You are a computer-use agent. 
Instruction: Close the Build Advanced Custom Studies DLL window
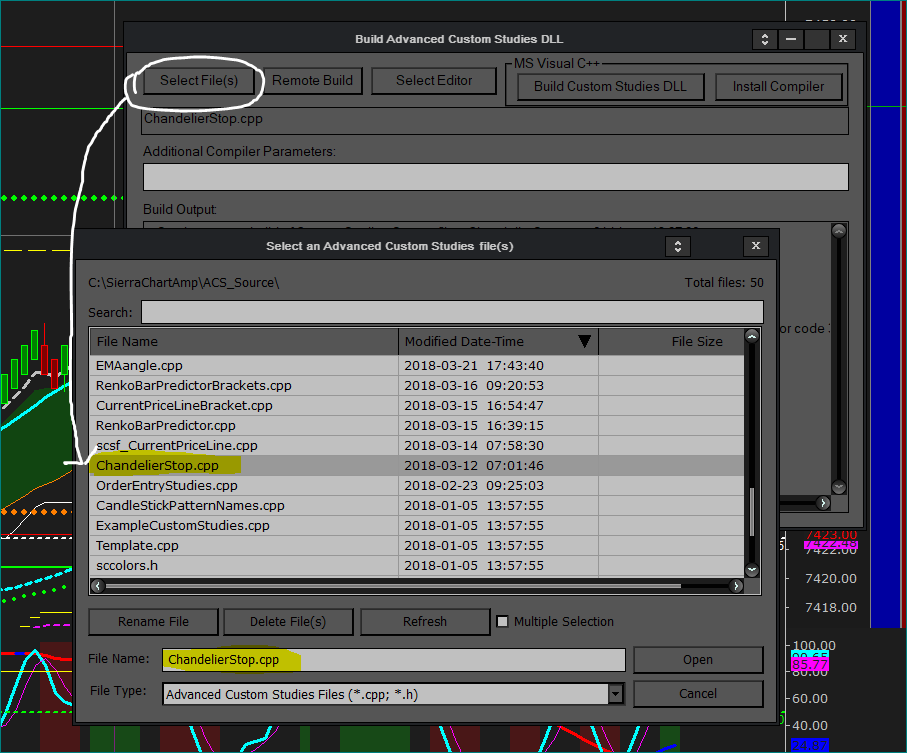tap(843, 39)
